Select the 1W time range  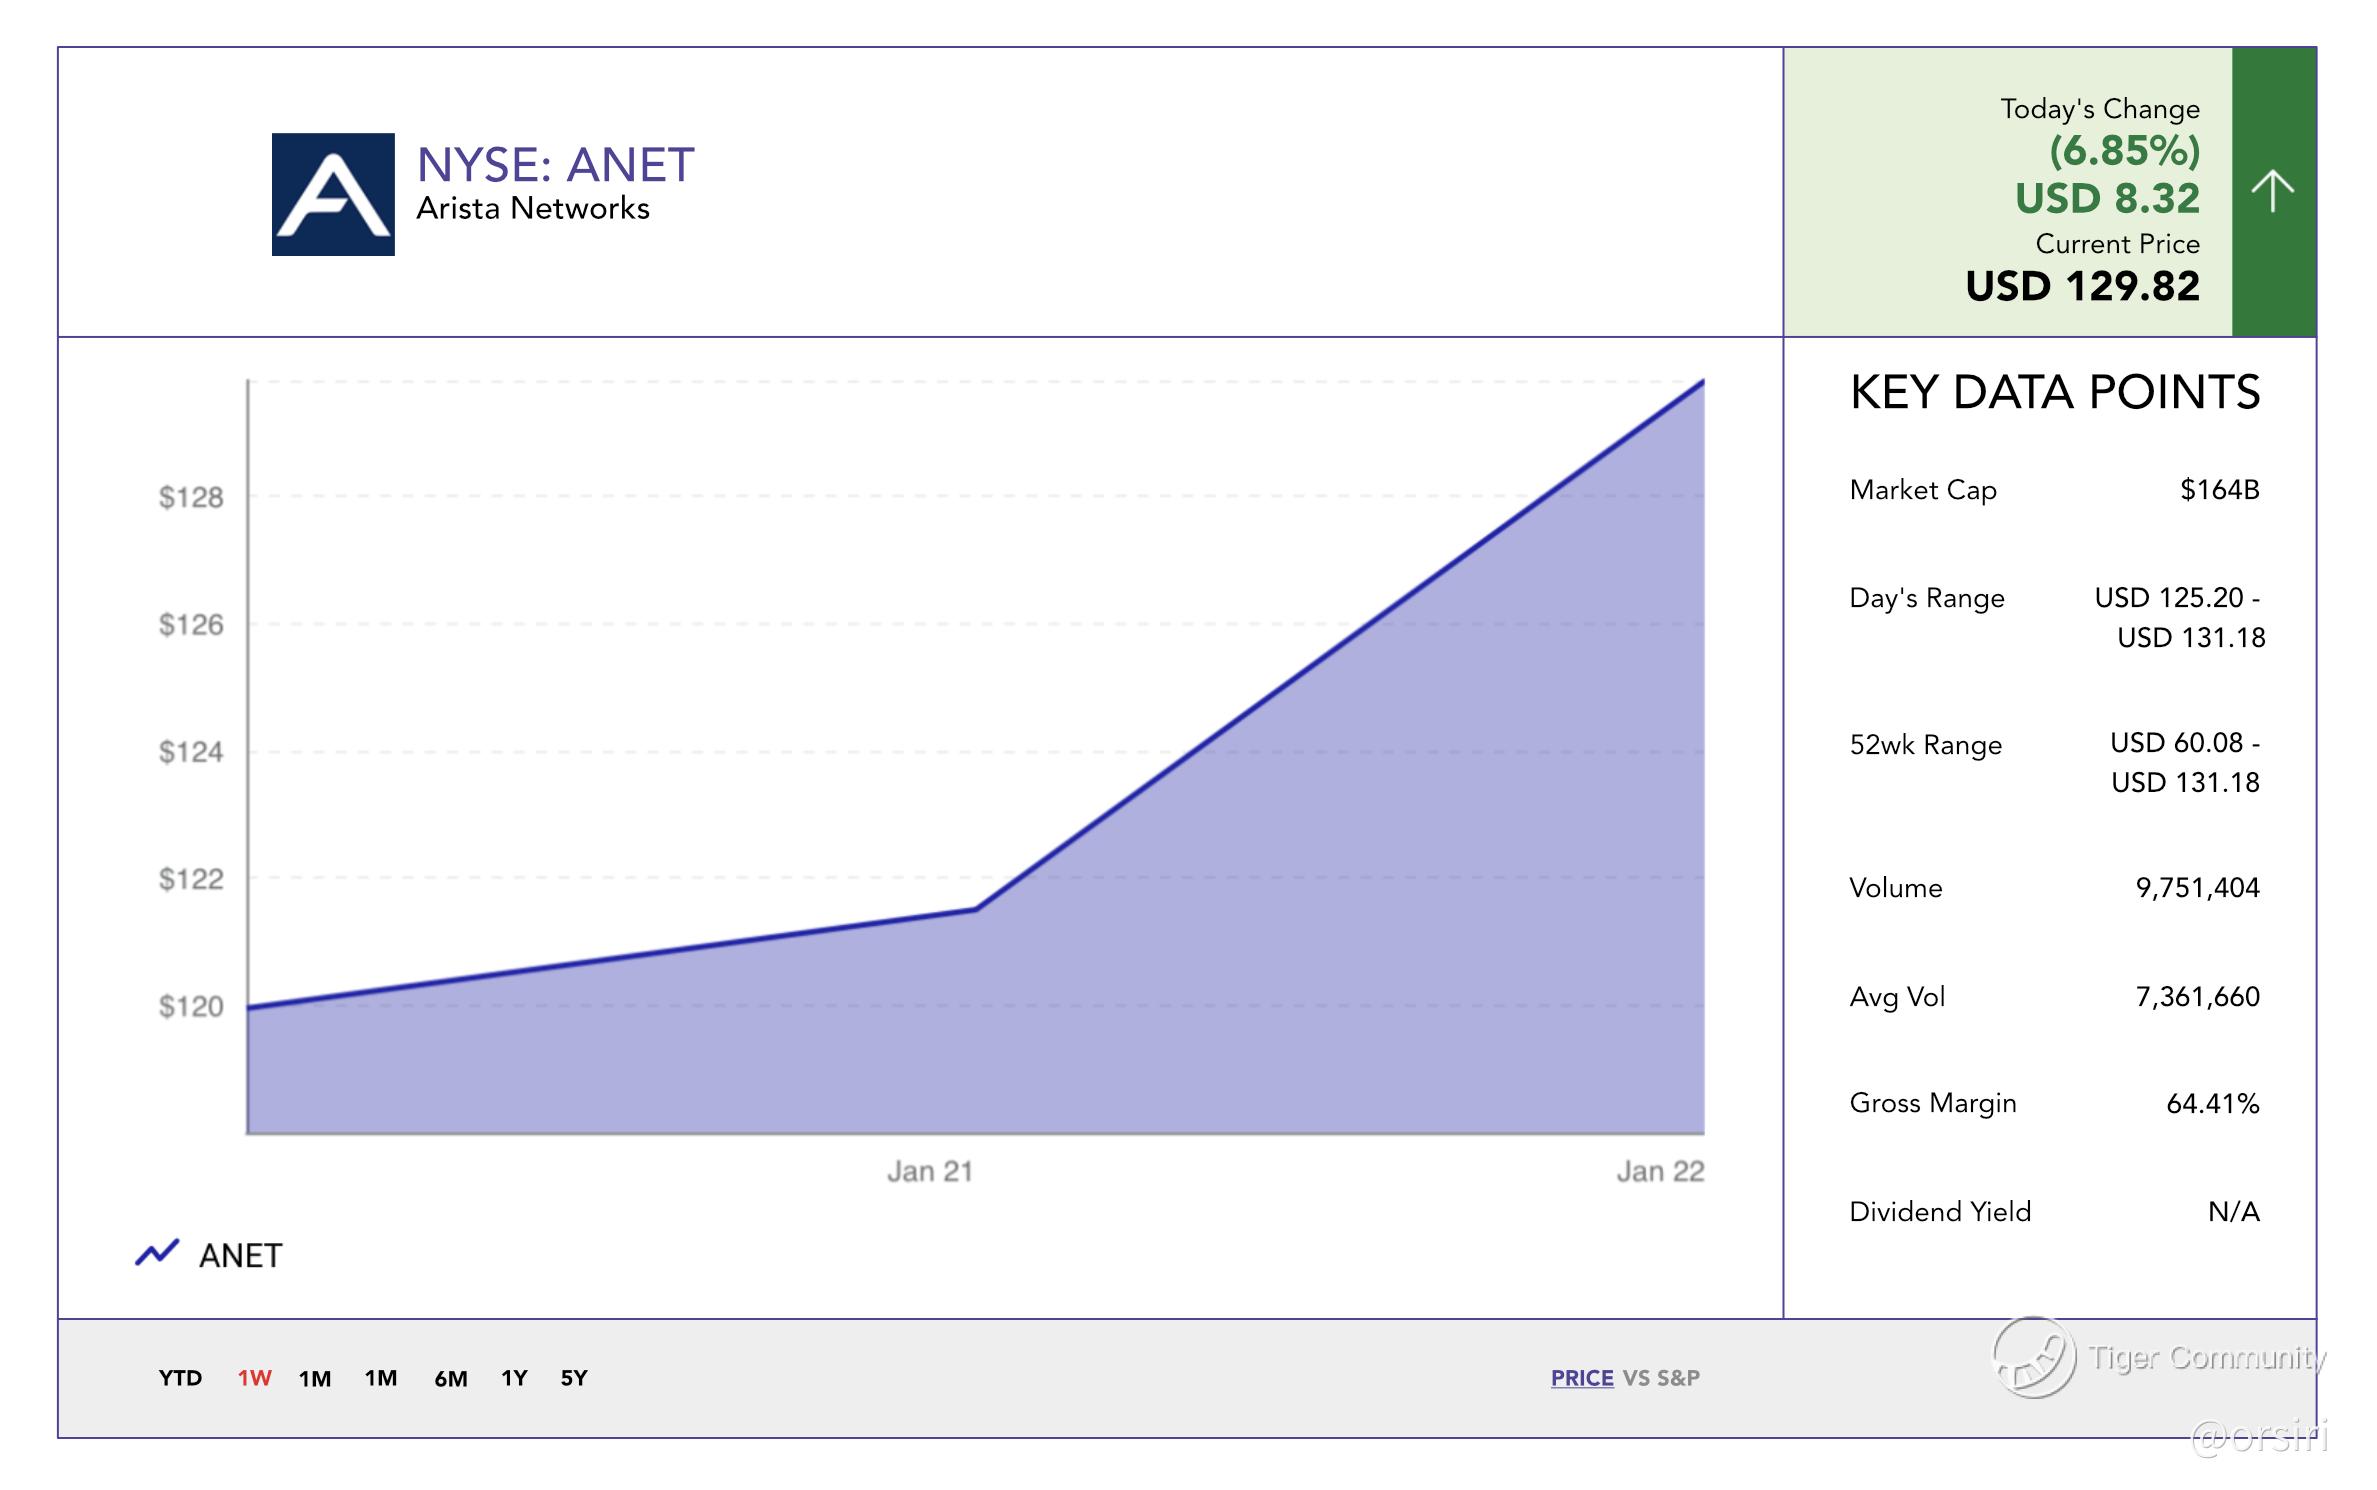pyautogui.click(x=254, y=1378)
